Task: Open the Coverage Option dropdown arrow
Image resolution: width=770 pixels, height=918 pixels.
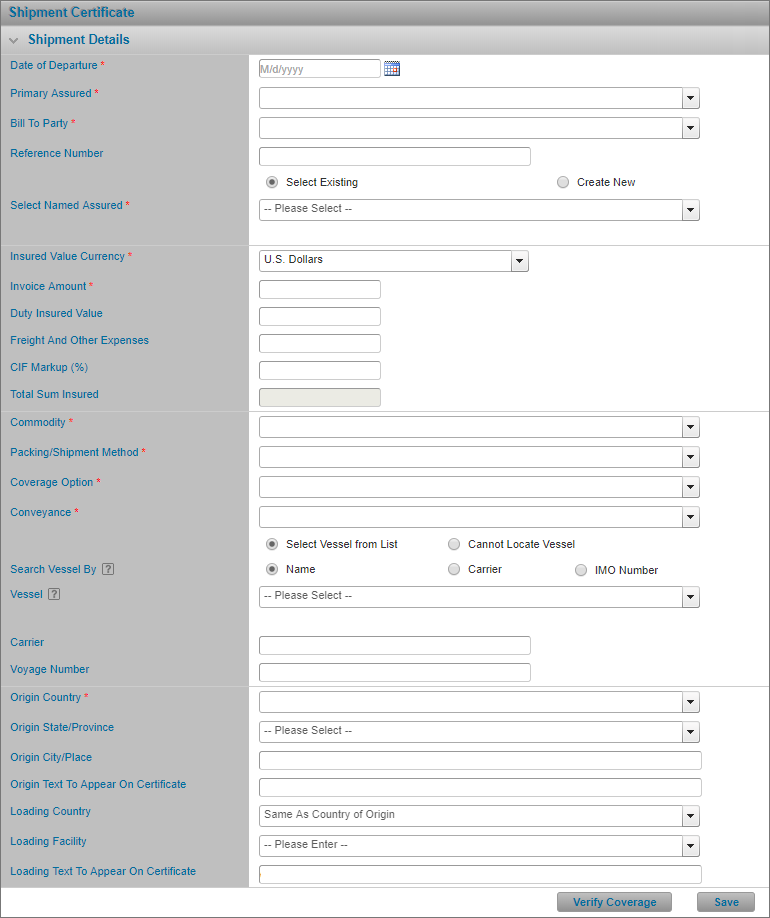Action: click(x=691, y=487)
